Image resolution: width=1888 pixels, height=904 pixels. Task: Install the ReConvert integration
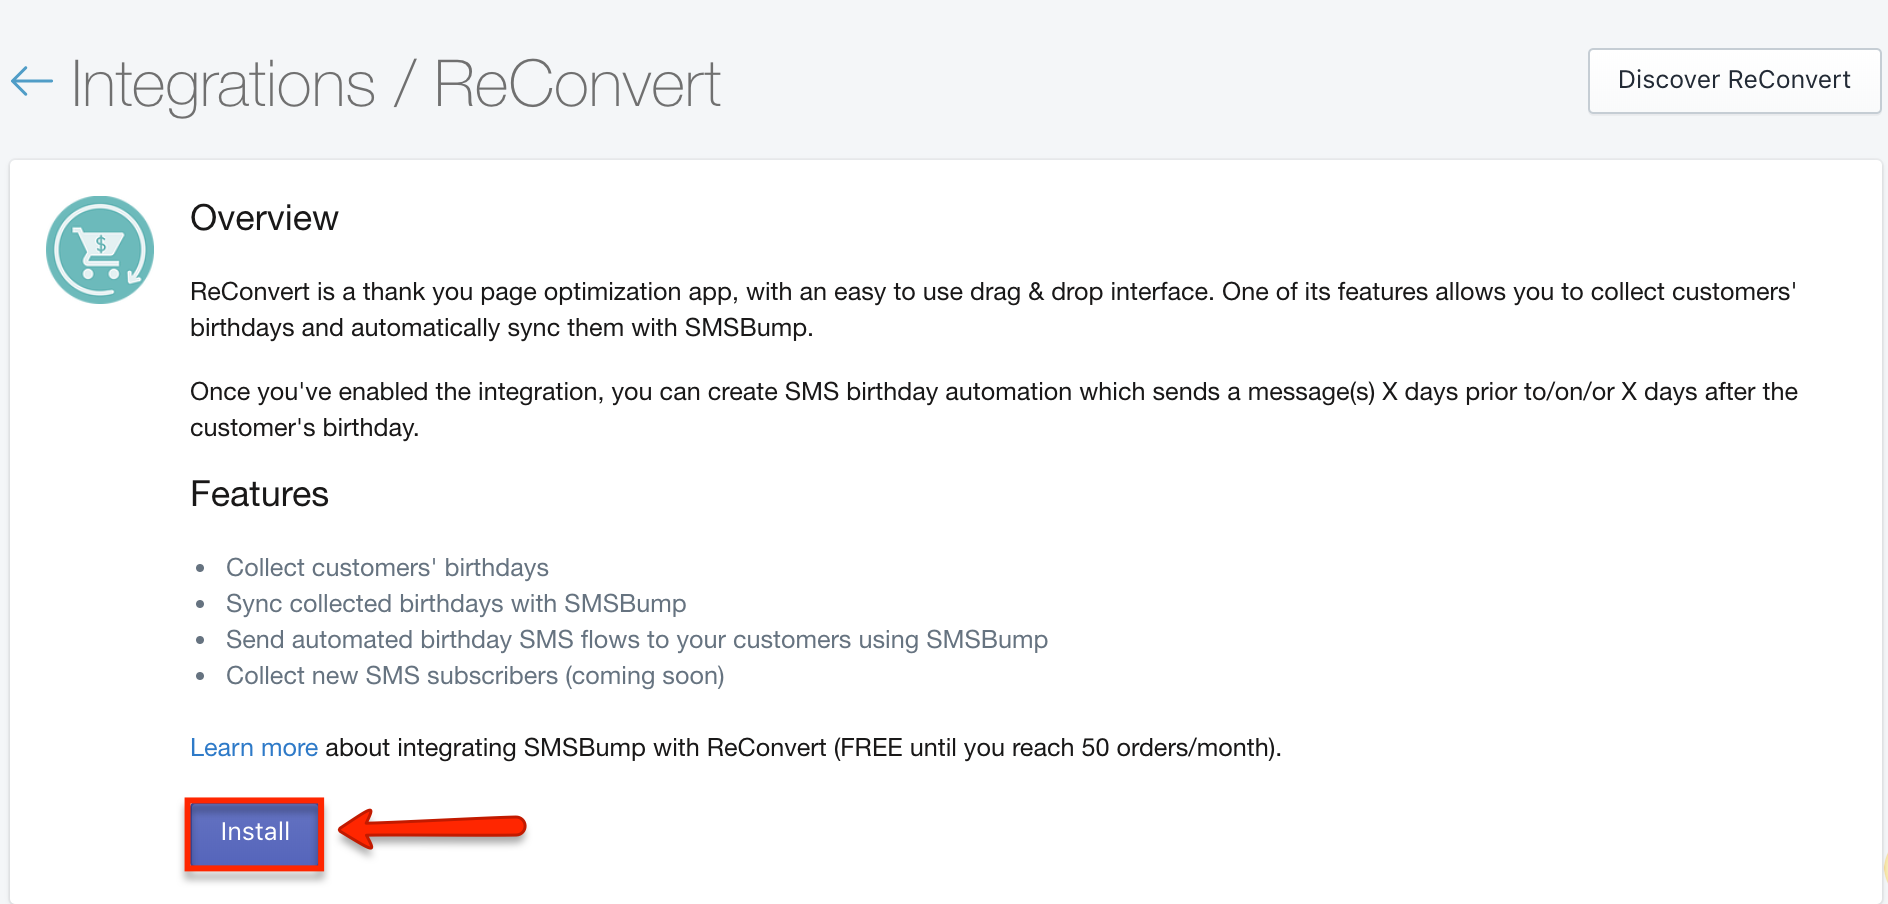pos(254,832)
